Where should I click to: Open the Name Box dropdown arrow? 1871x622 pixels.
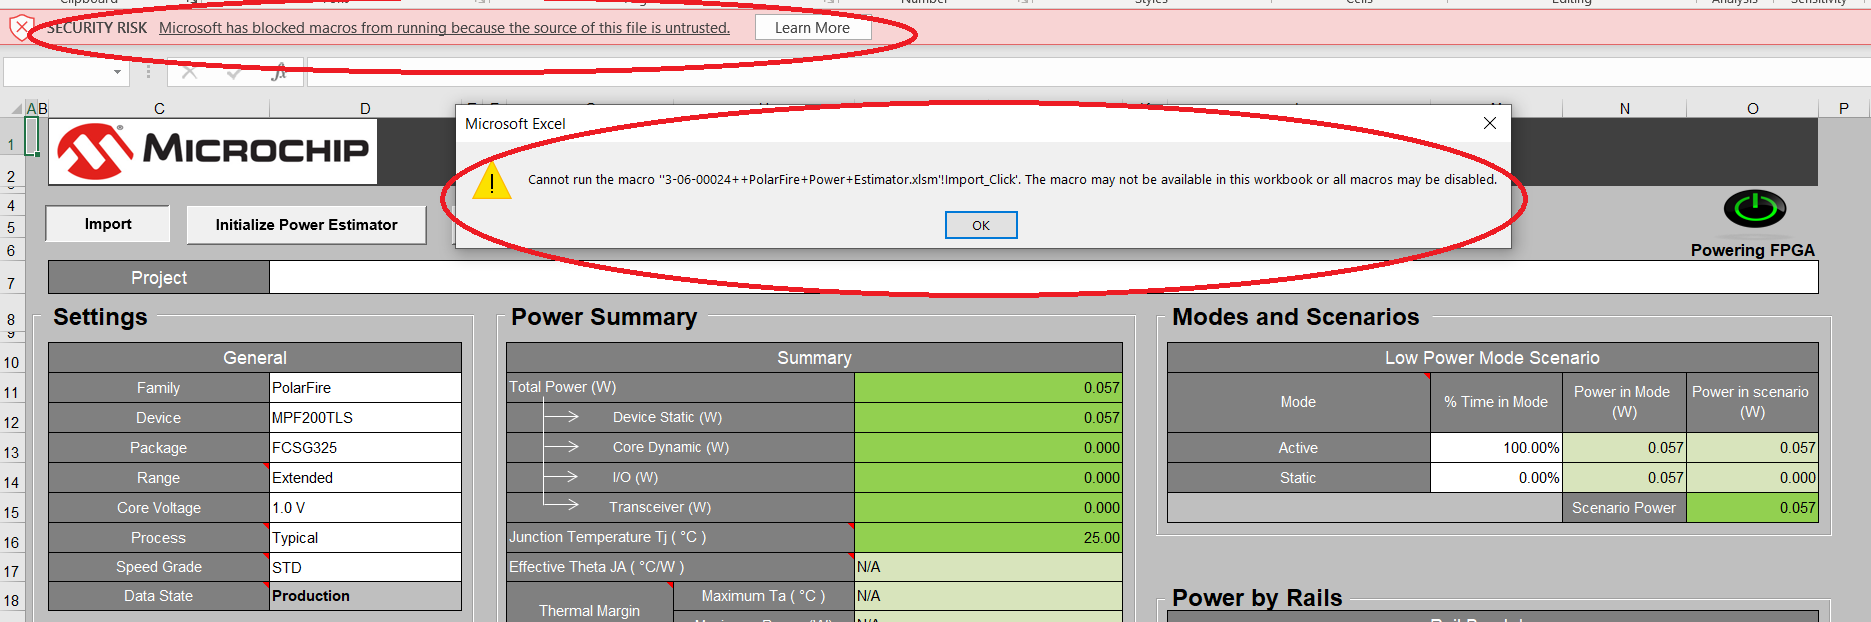(x=117, y=72)
